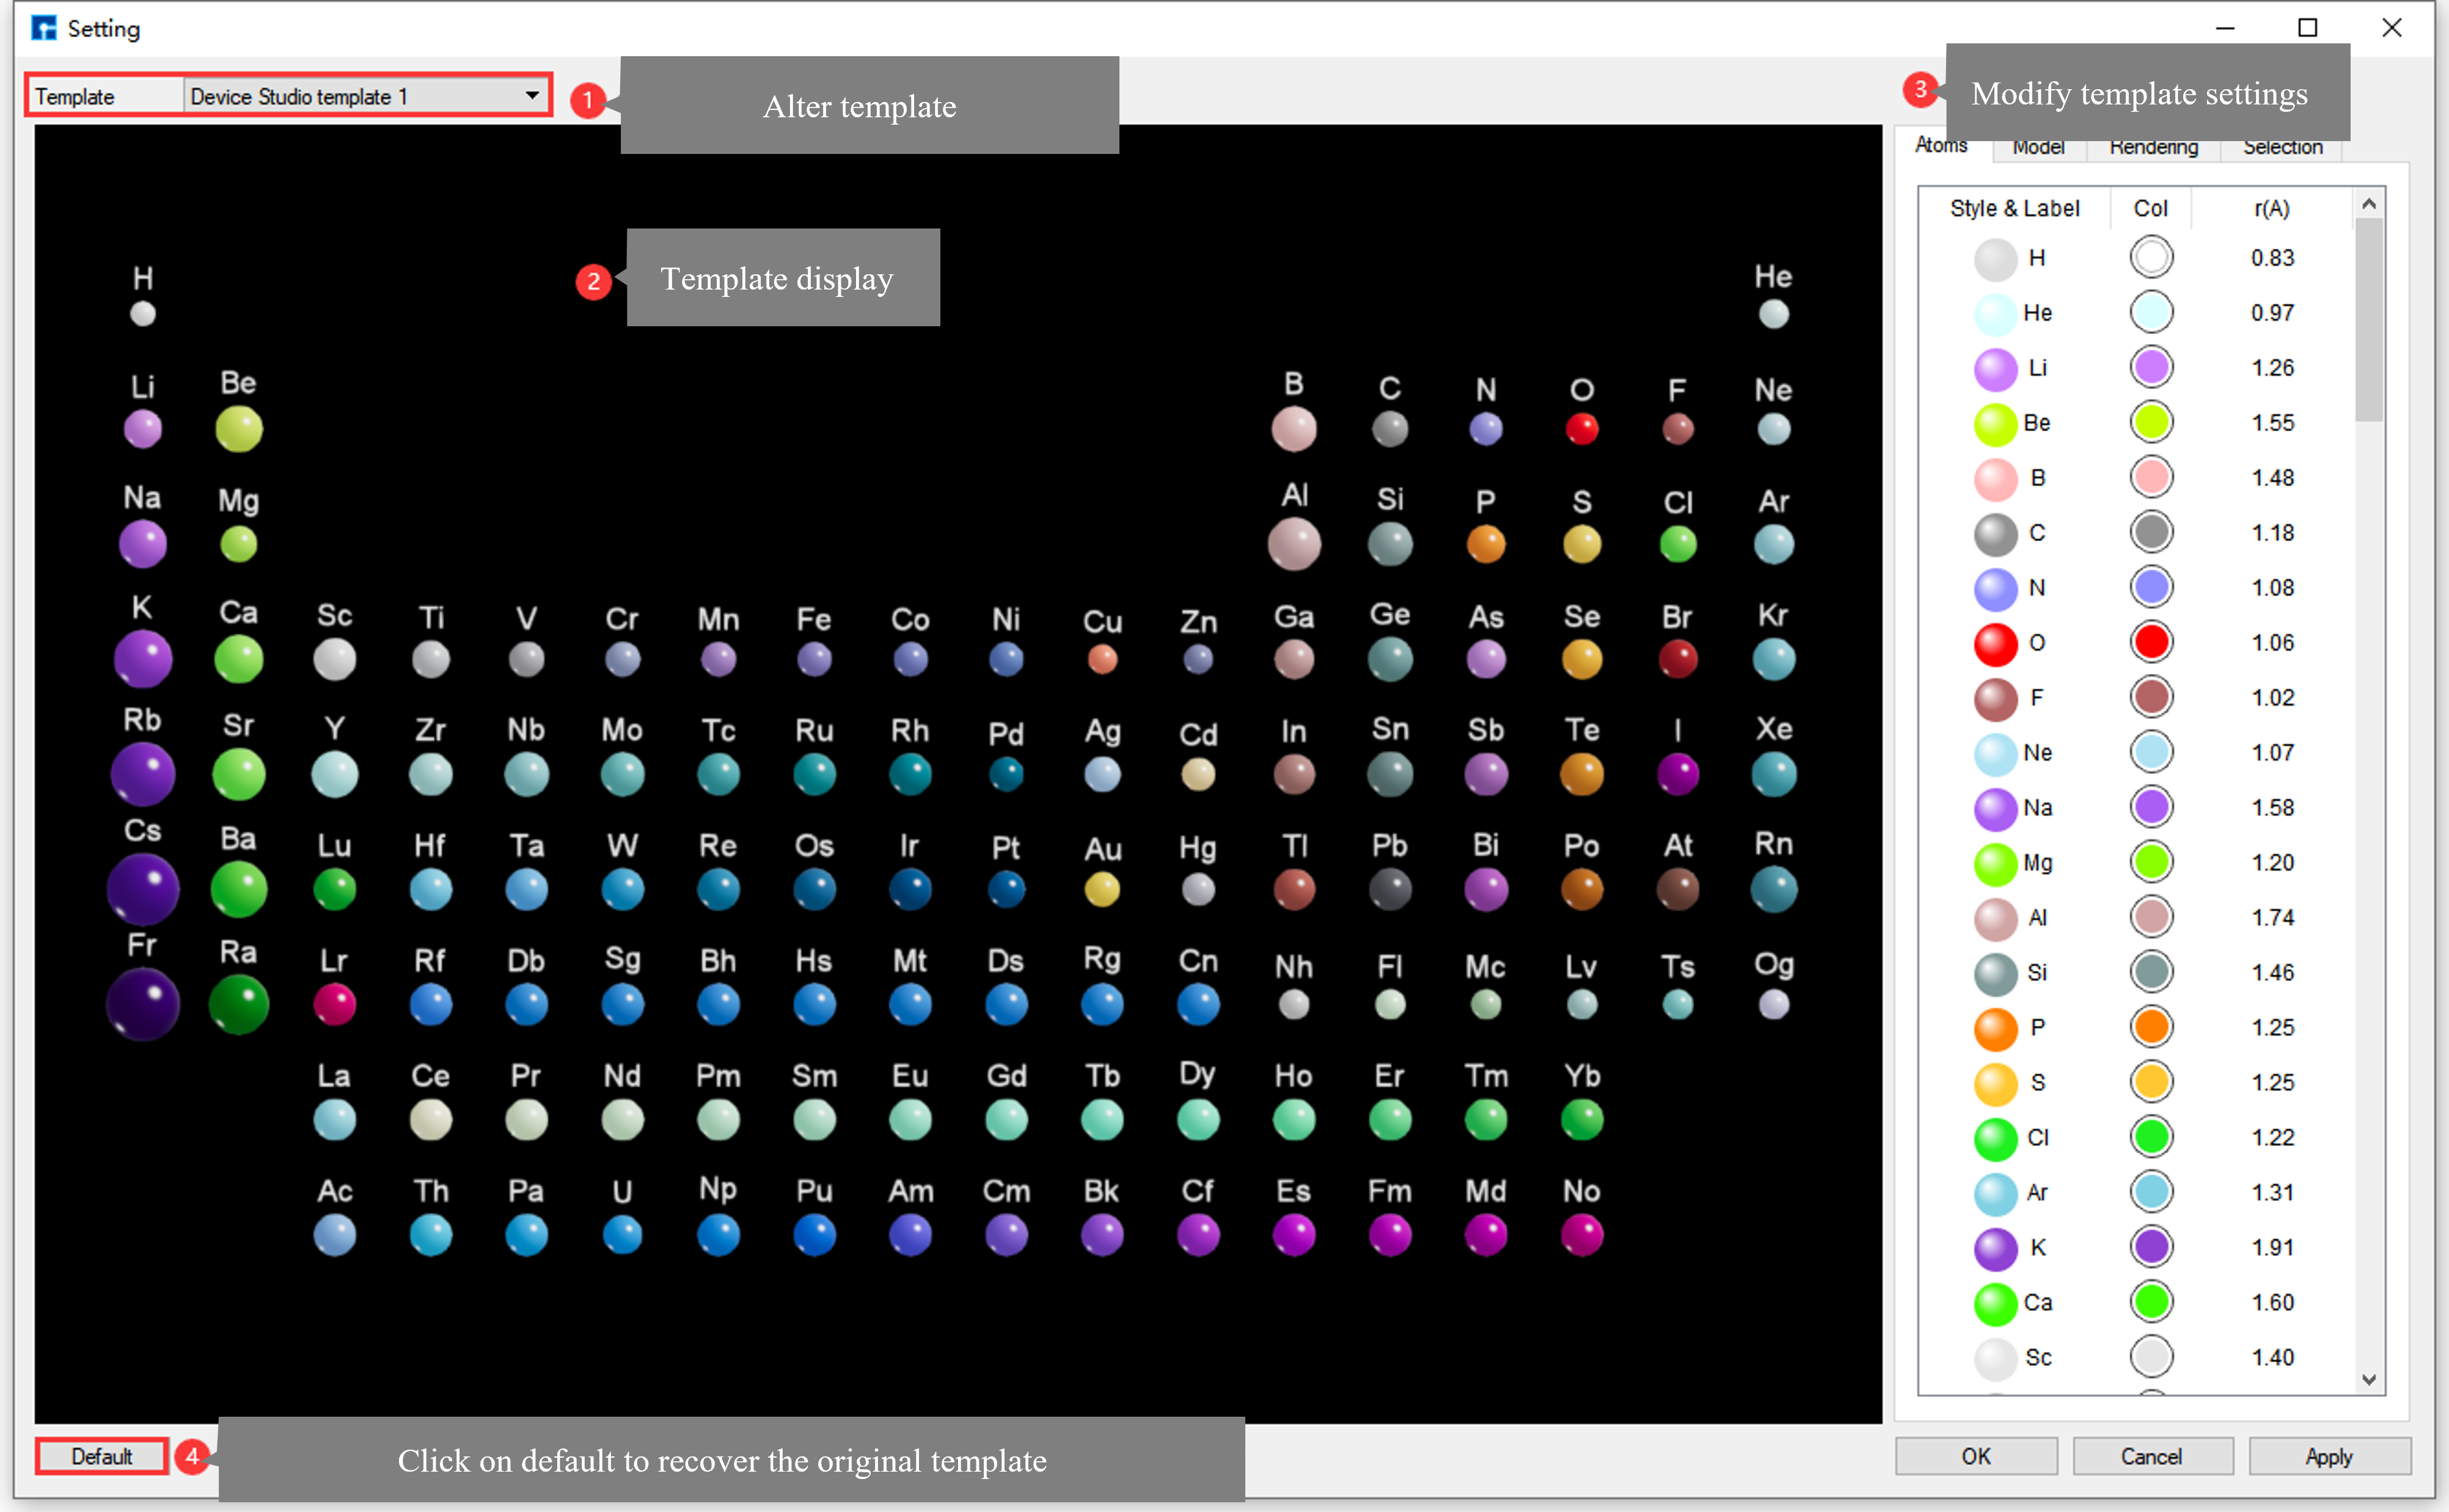Select the Xe atom sphere
The image size is (2449, 1512).
[1774, 774]
